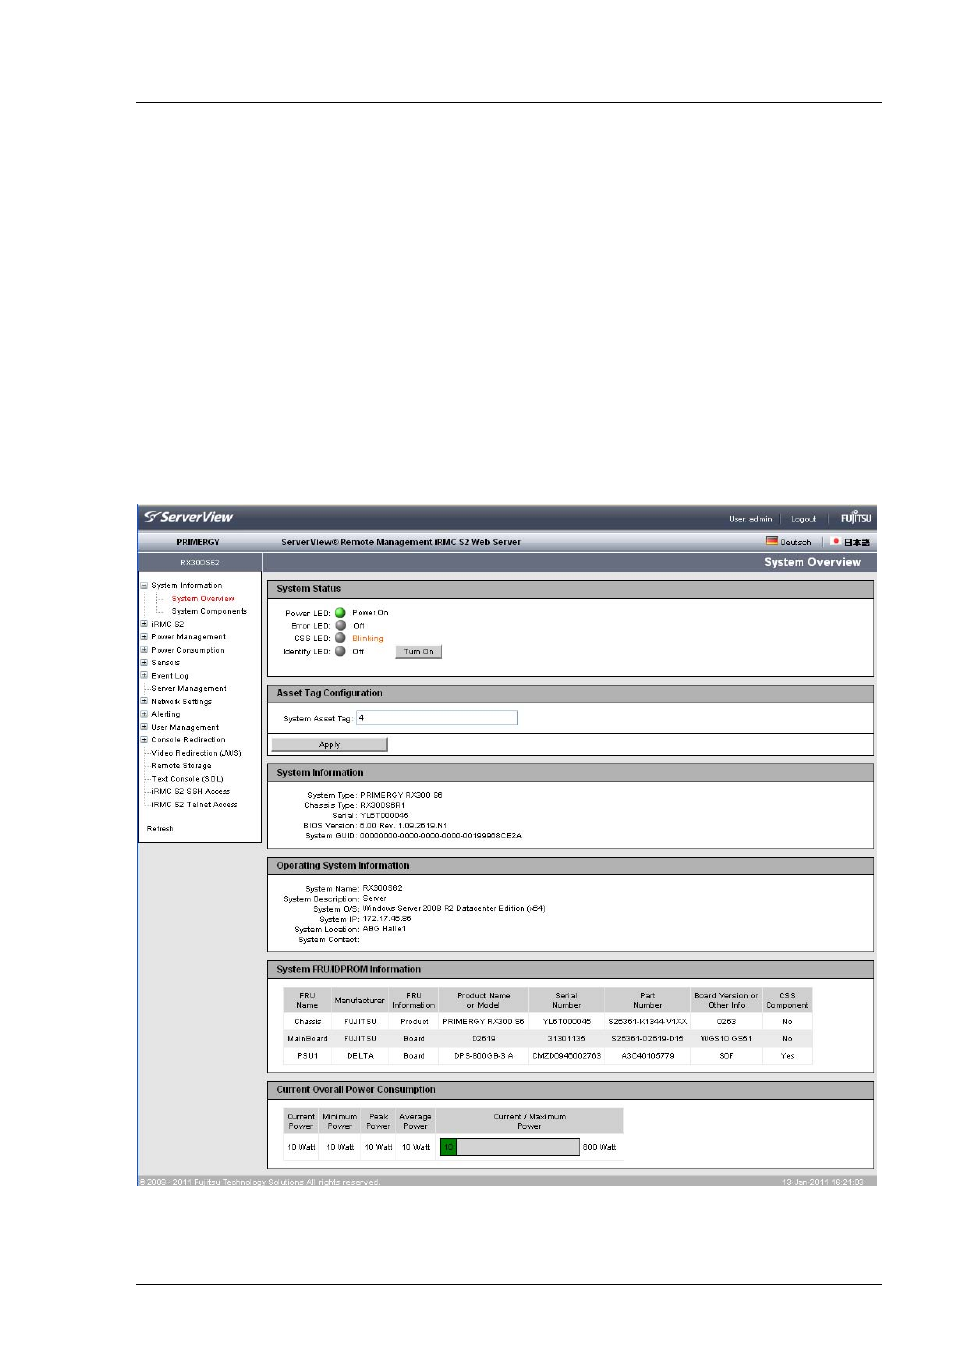Expand the Power Consumption tree node
This screenshot has height=1348, width=954.
click(144, 650)
